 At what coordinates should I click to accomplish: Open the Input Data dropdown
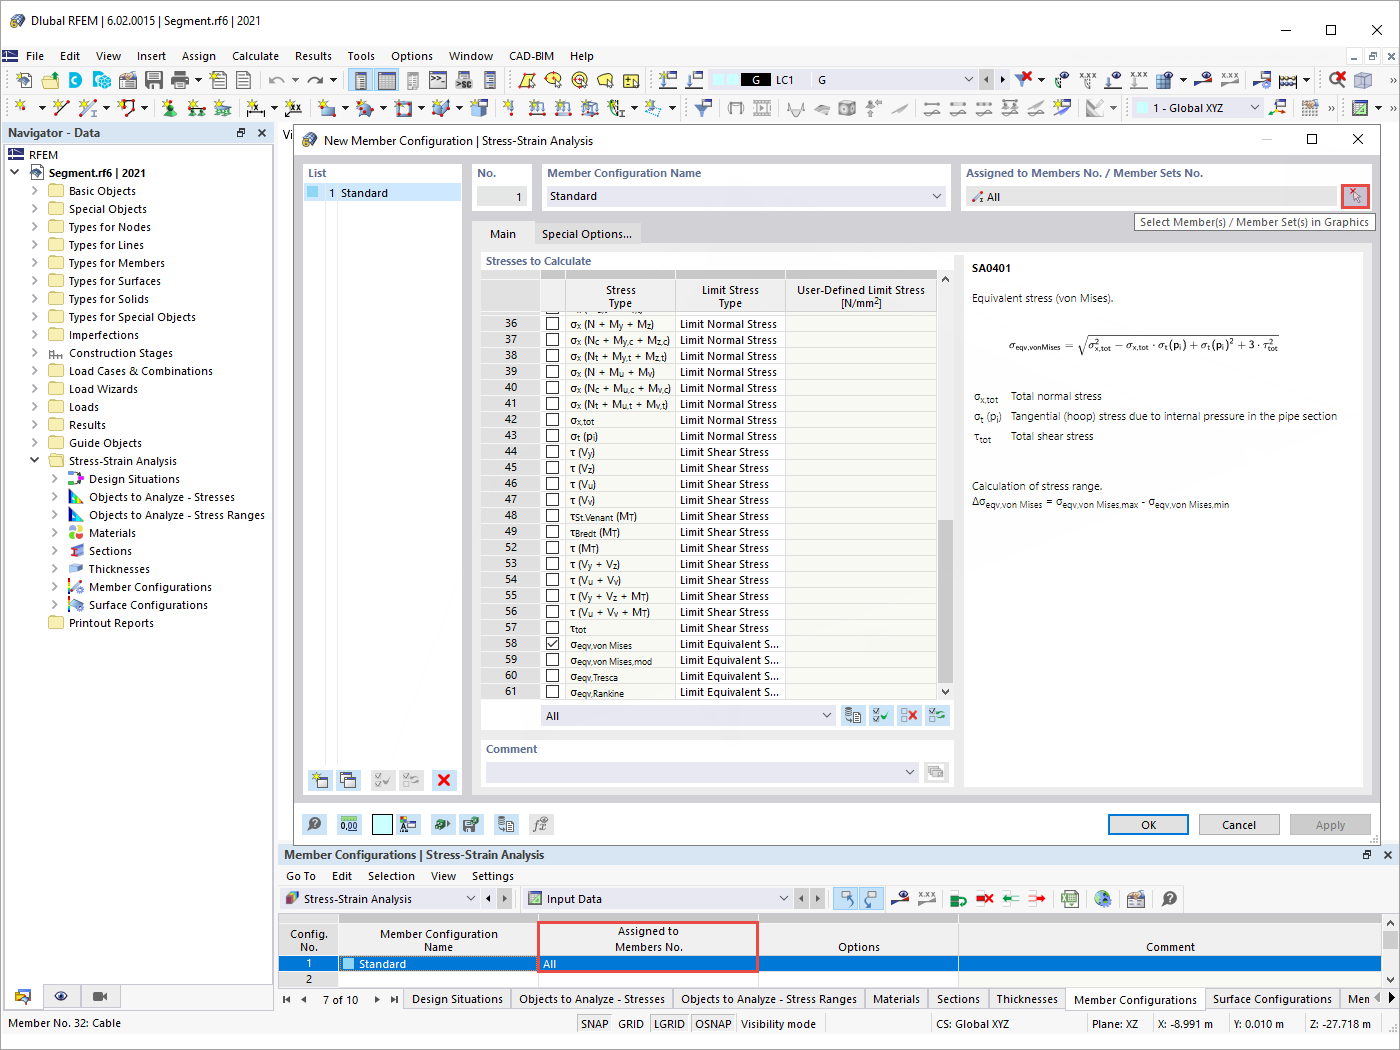tap(783, 899)
